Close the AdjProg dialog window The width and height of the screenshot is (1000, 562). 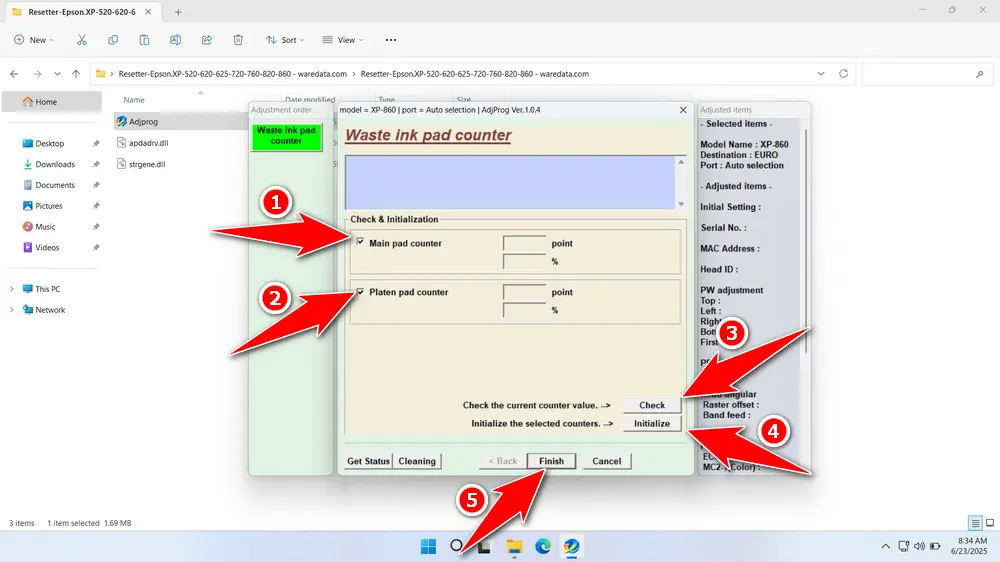683,110
